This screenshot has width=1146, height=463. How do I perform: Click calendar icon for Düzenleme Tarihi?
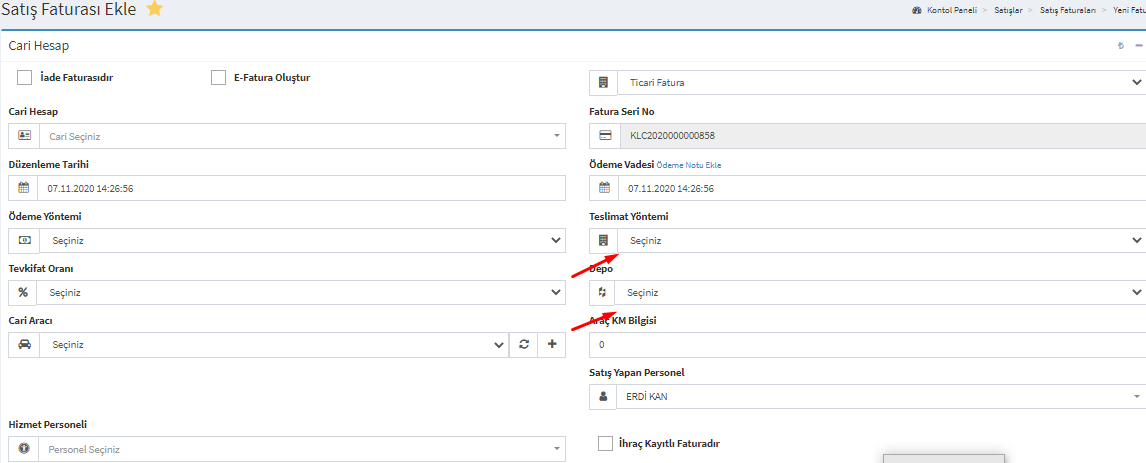[x=23, y=188]
